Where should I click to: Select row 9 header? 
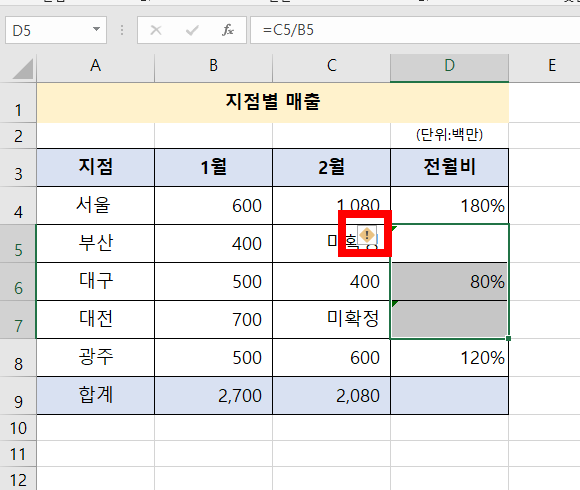[18, 396]
